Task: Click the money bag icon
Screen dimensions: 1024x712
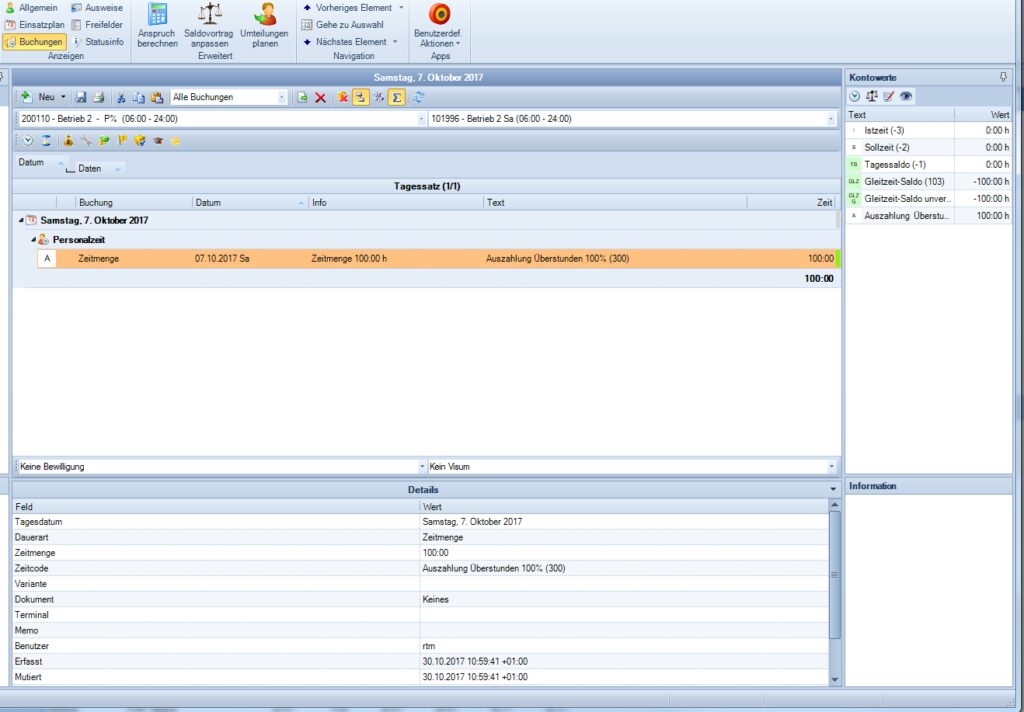Action: click(x=68, y=140)
